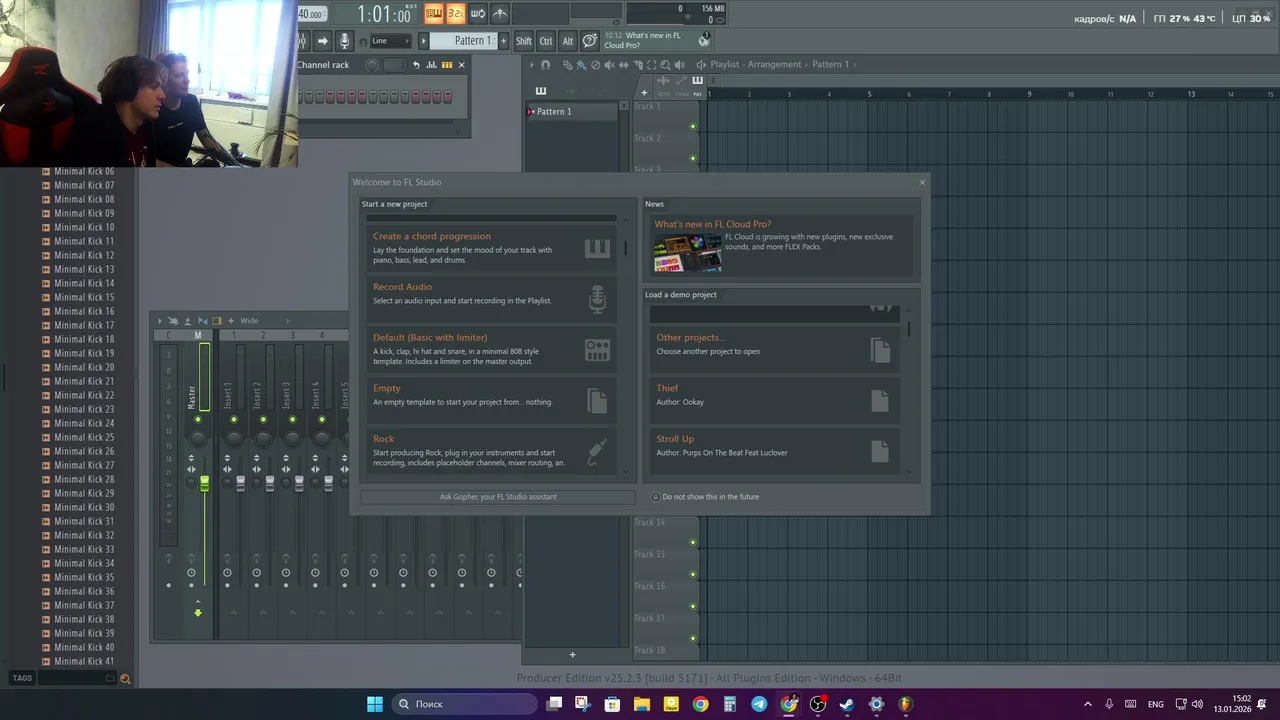This screenshot has width=1280, height=720.
Task: Toggle Track 2 mute light in Playlist
Action: tap(692, 158)
